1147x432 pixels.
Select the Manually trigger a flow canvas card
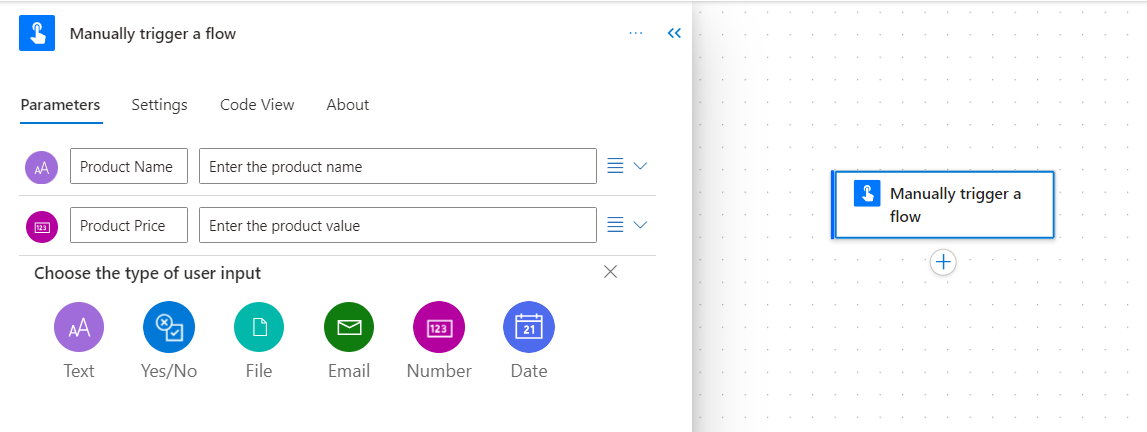pyautogui.click(x=943, y=205)
